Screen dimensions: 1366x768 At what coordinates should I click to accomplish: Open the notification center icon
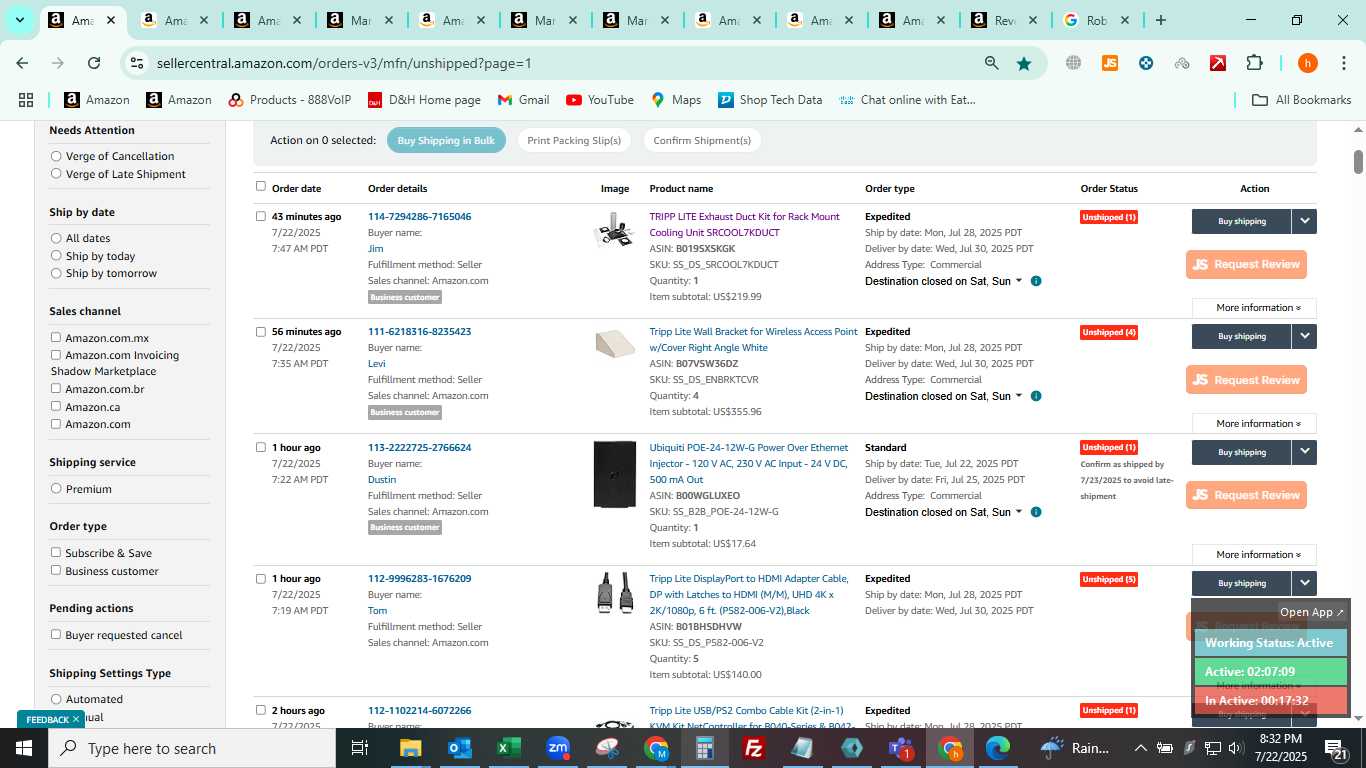1336,748
